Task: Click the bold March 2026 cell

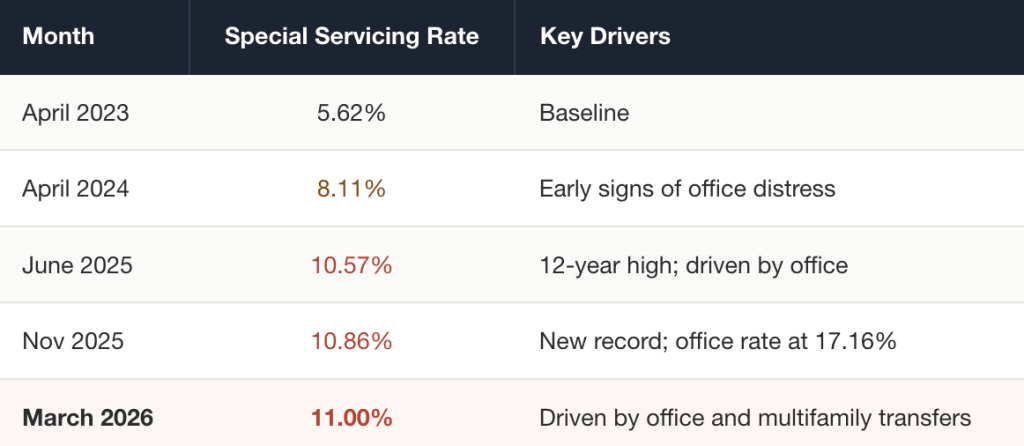Action: tap(88, 417)
